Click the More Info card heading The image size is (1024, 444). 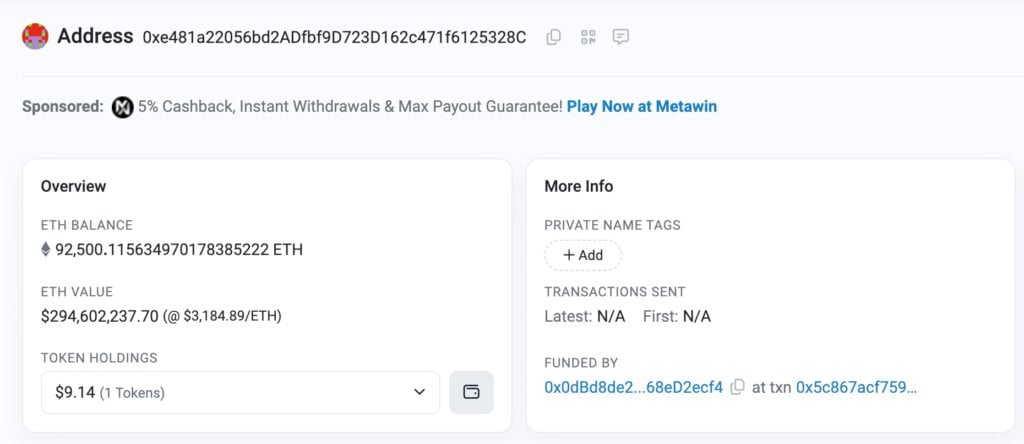tap(578, 186)
